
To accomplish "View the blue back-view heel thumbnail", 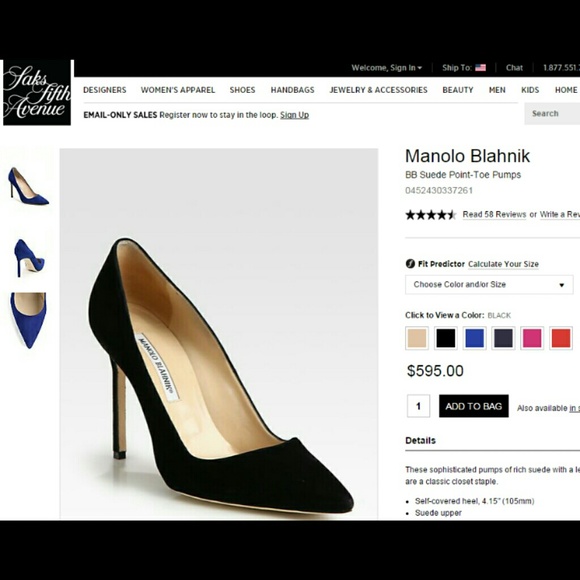I will [29, 258].
